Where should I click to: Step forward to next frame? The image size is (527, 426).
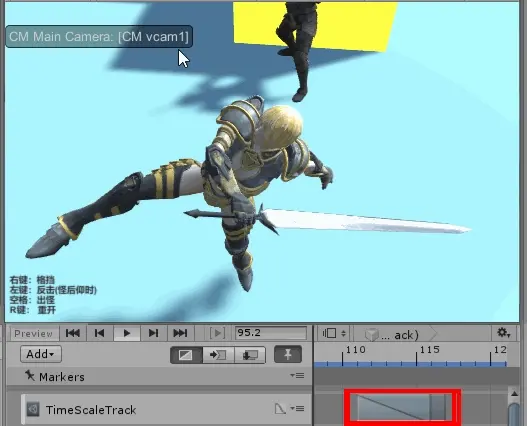coord(153,333)
